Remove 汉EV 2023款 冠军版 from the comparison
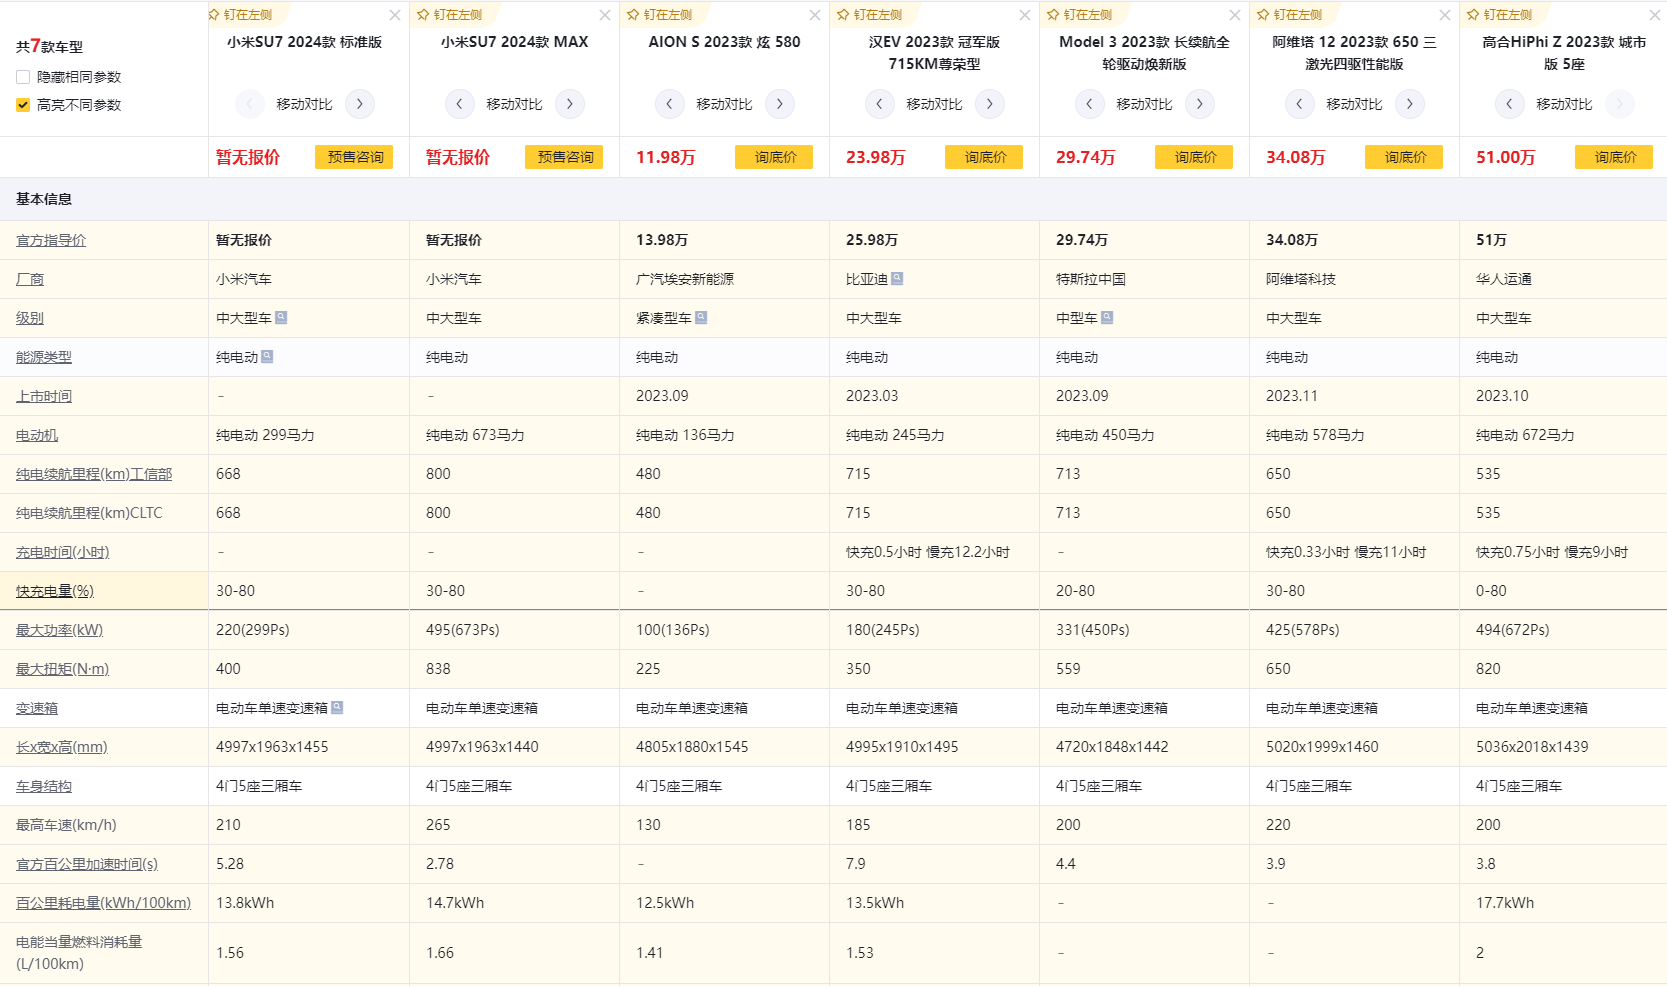Viewport: 1667px width, 986px height. coord(1025,15)
